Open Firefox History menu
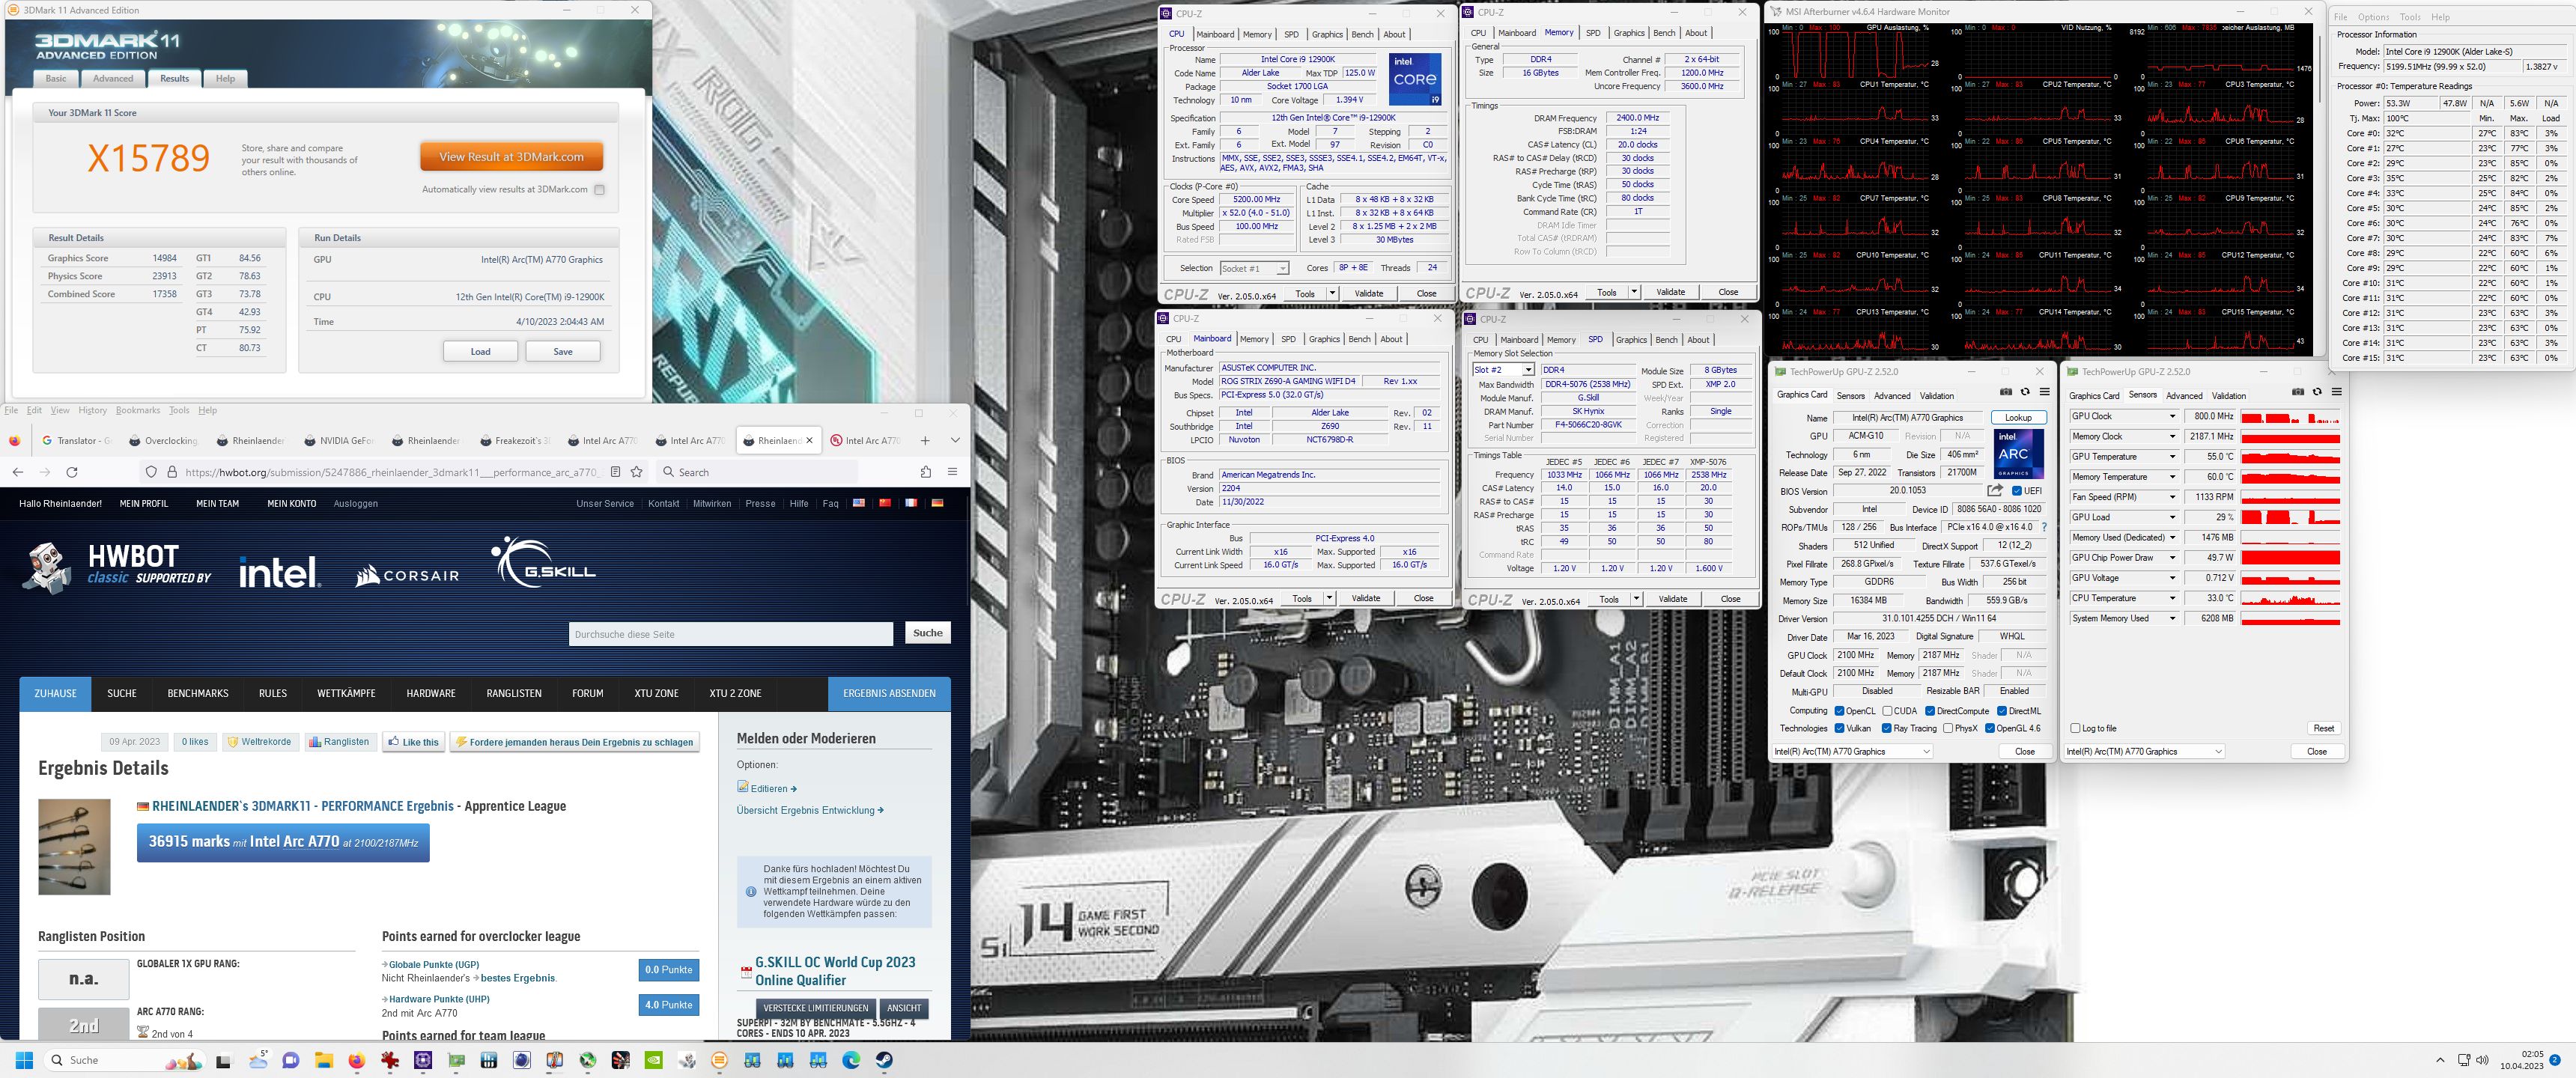 tap(92, 410)
